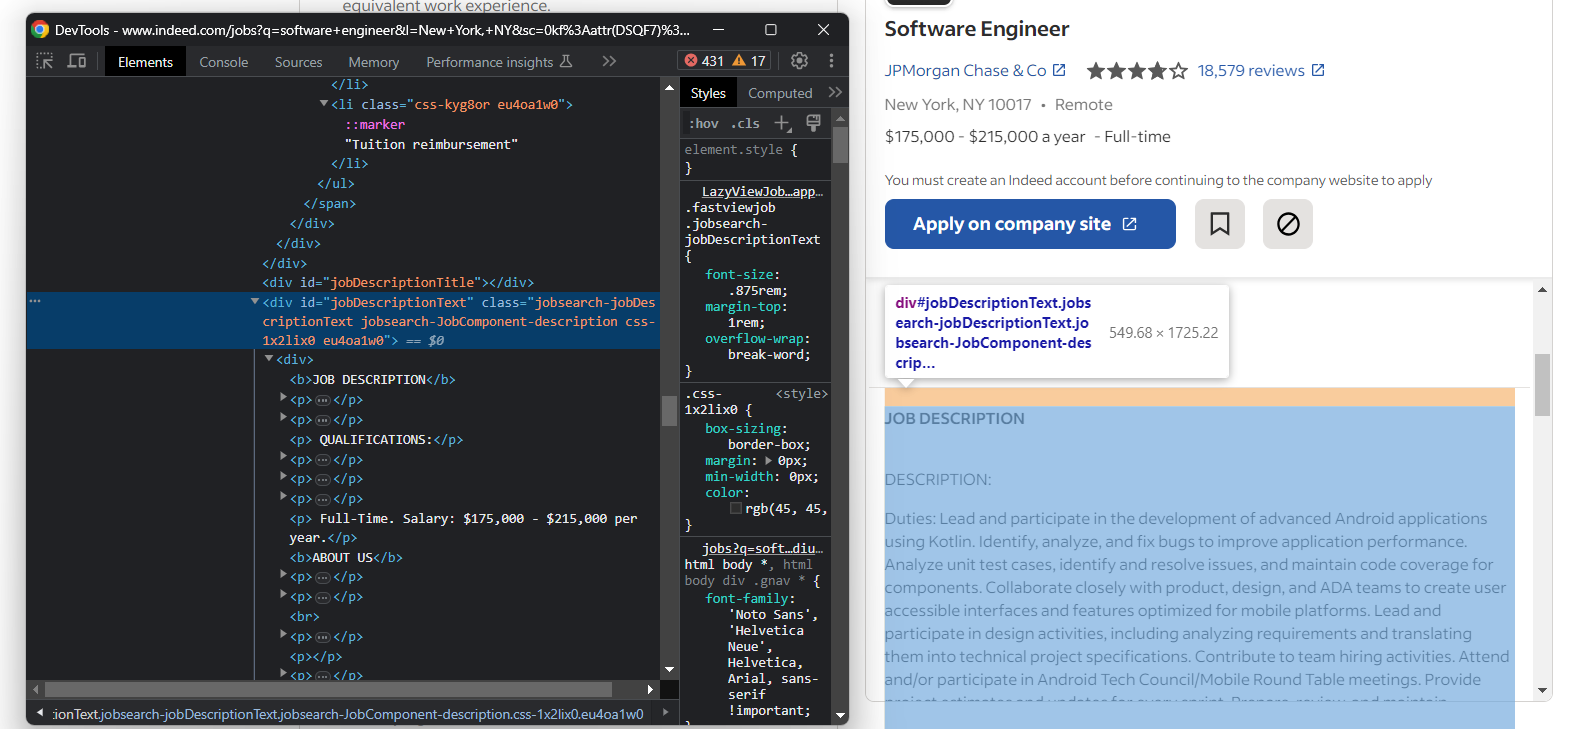Collapse the li css-kyg8or node
Screen dimensions: 1575x729
324,103
